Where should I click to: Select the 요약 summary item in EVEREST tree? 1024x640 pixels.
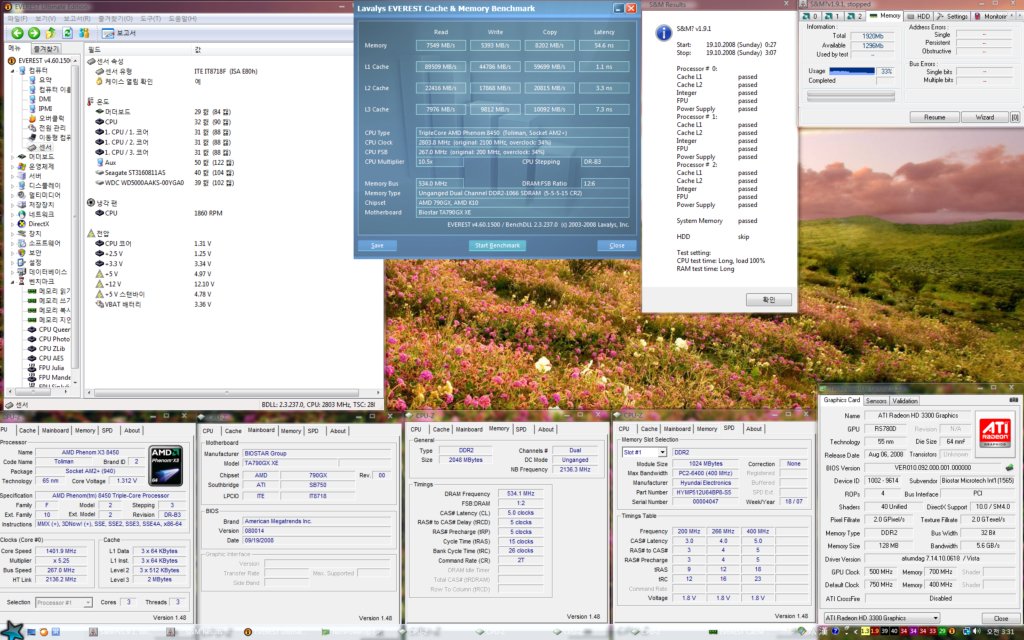[40, 80]
